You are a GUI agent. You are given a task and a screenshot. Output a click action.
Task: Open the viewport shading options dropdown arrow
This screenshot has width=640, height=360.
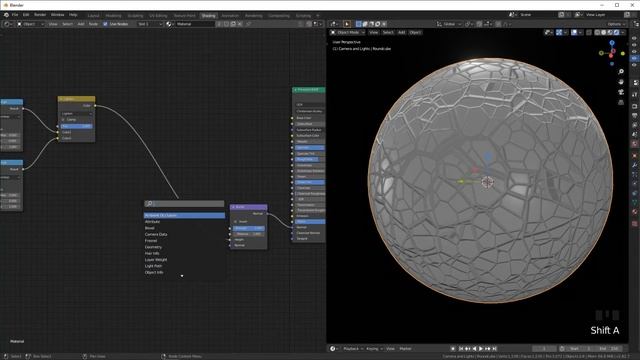point(623,32)
